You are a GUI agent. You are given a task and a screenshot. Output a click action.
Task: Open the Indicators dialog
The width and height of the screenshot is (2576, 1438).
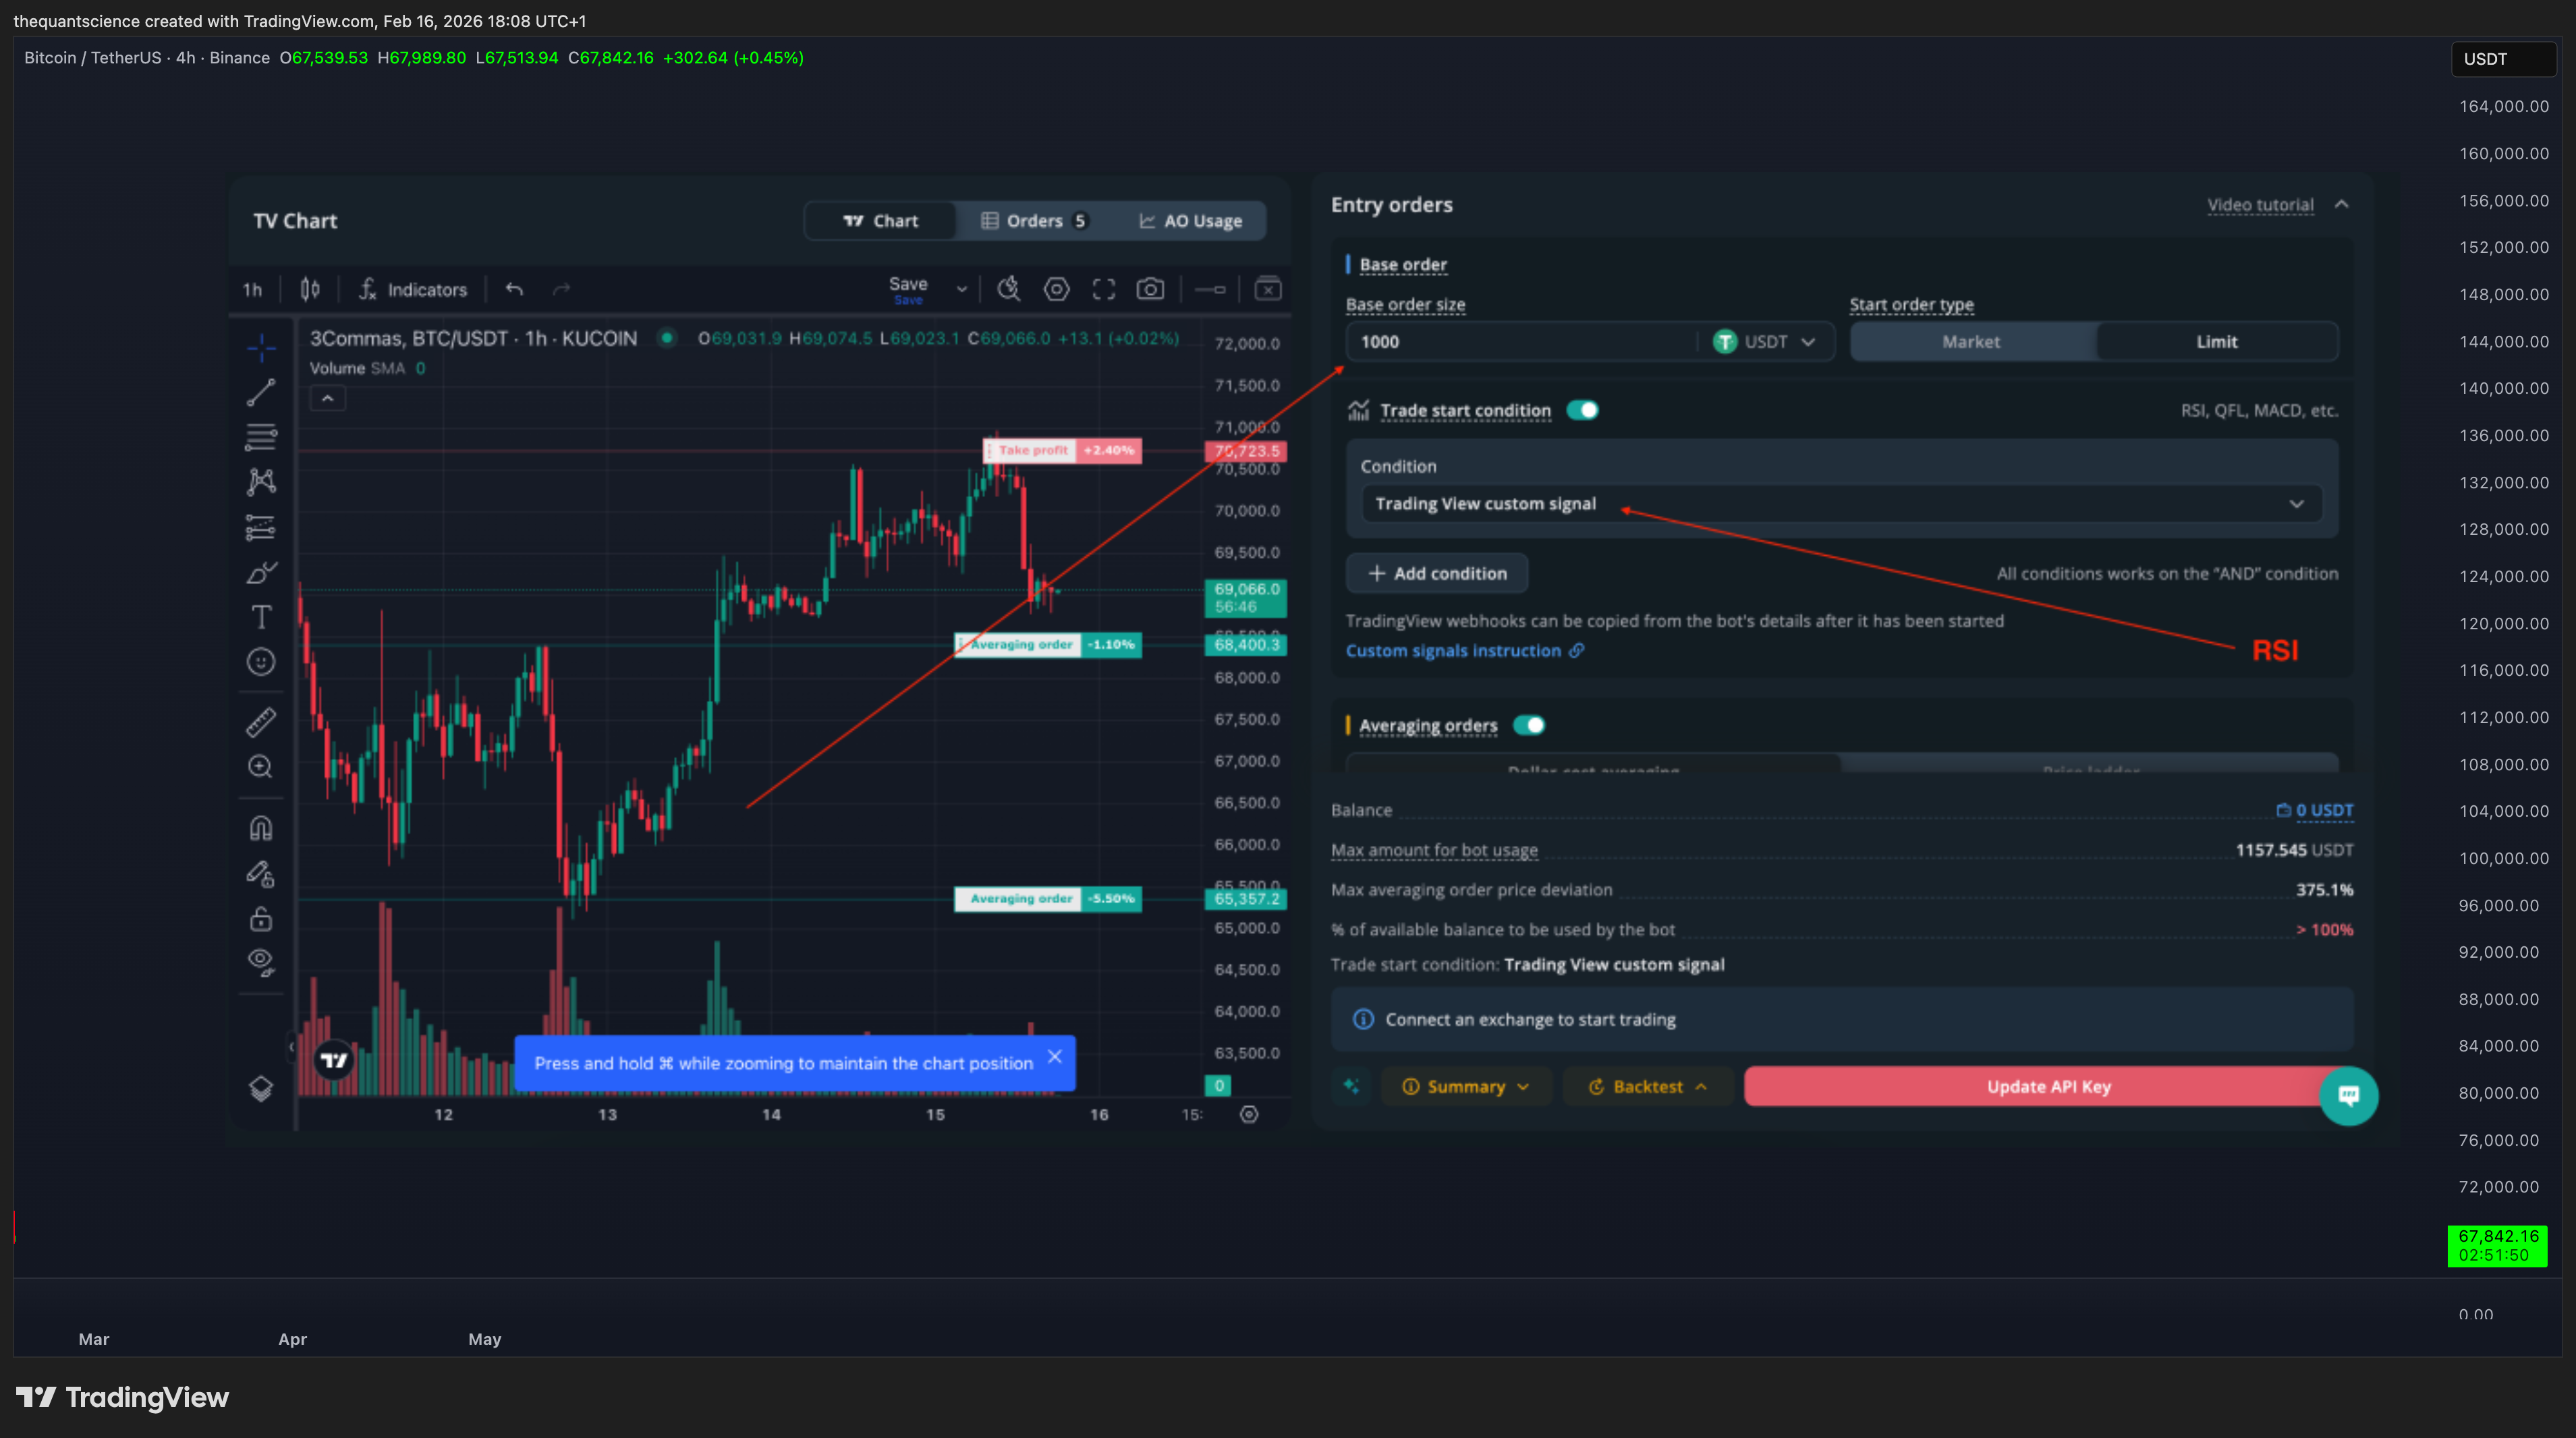pos(414,289)
